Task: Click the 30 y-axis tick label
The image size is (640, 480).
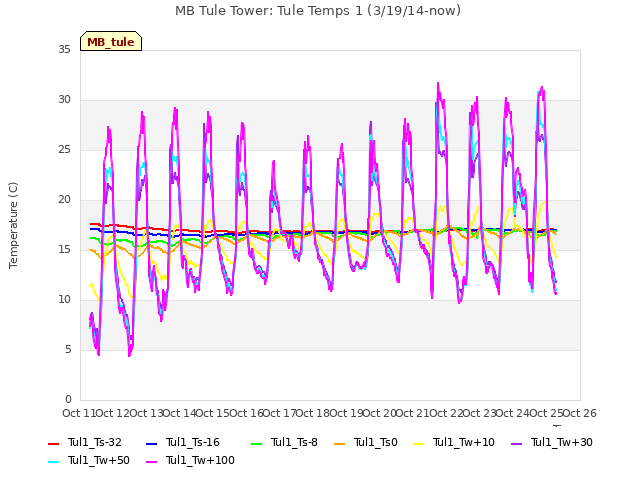Action: click(64, 100)
